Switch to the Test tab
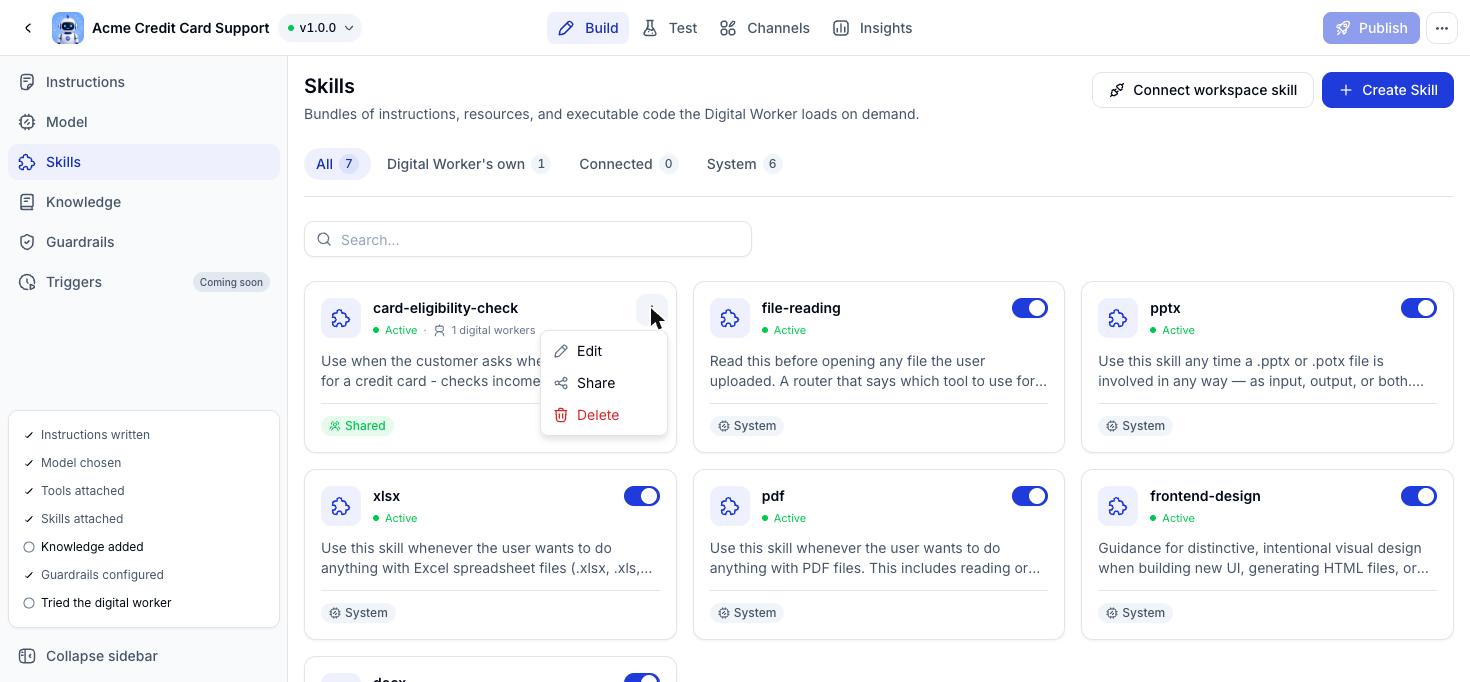This screenshot has width=1470, height=682. pos(670,28)
